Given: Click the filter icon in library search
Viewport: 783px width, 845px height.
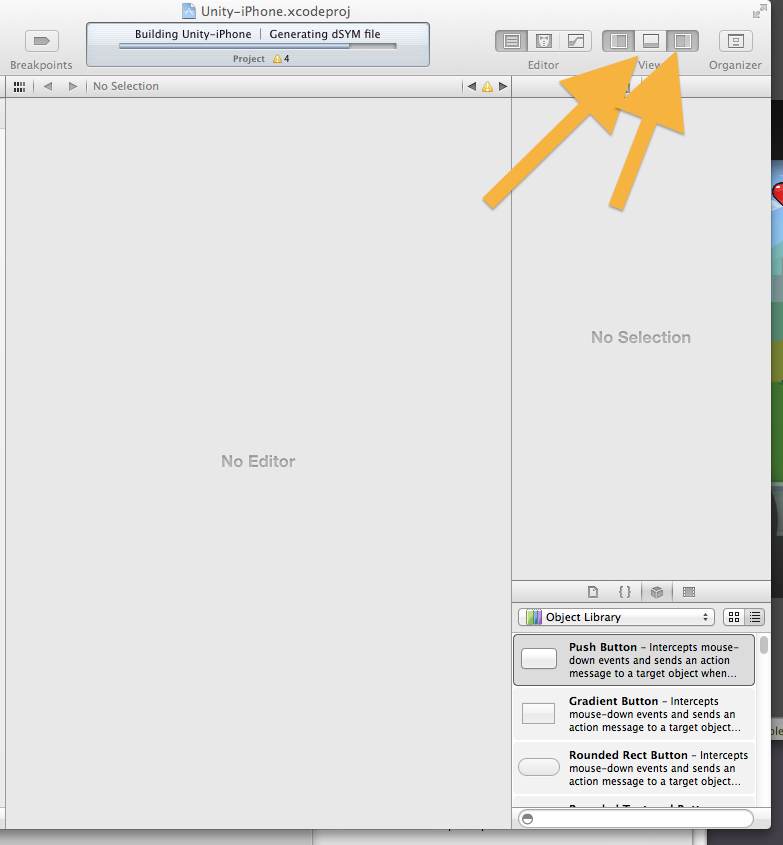Looking at the screenshot, I should point(528,819).
